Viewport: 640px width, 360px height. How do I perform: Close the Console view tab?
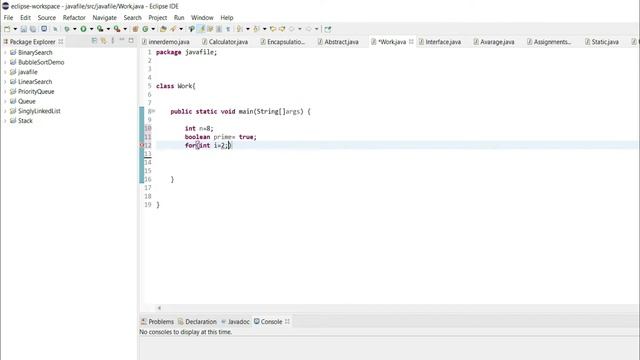(x=287, y=322)
